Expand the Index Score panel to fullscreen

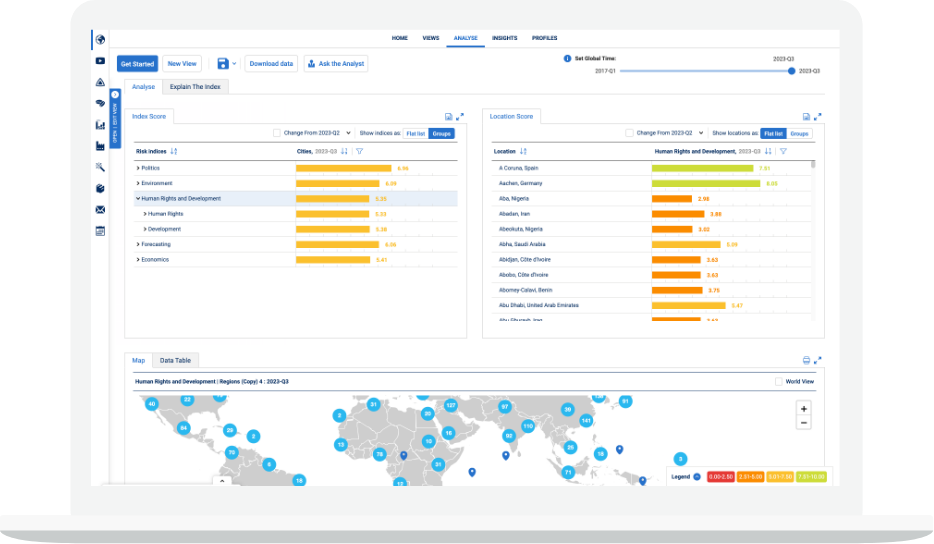[x=460, y=117]
